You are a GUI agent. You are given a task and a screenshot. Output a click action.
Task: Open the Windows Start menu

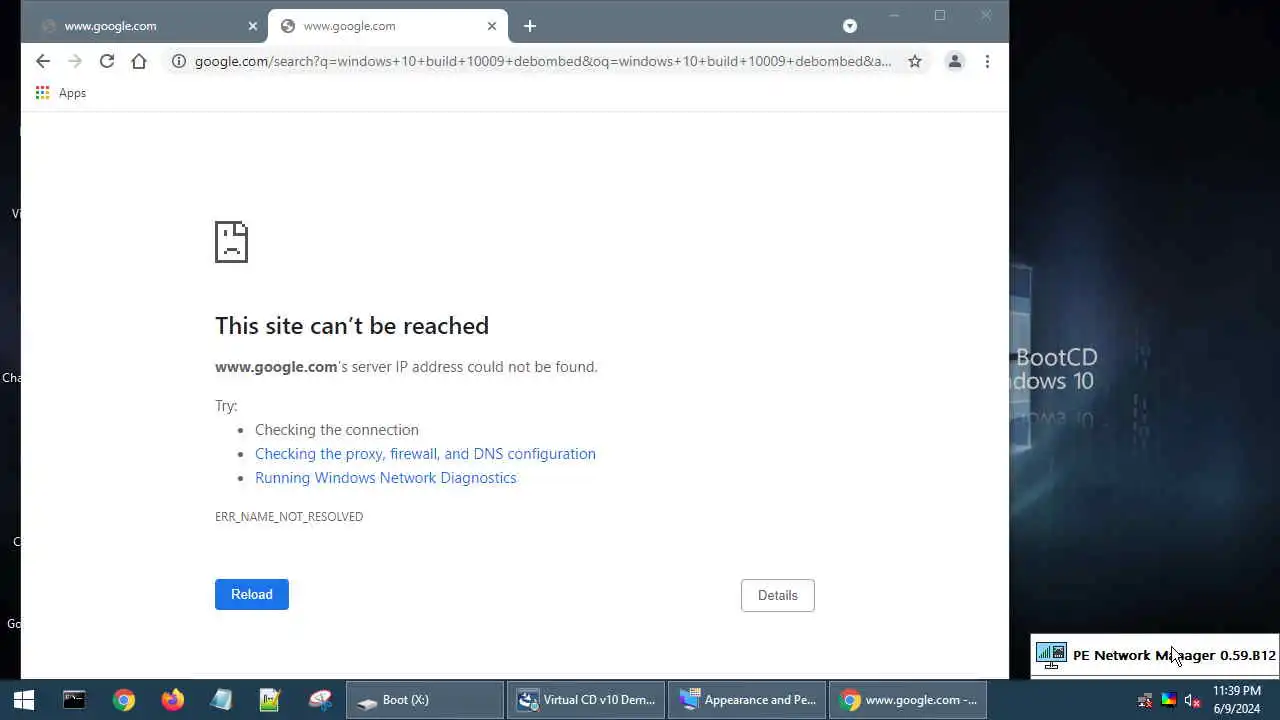click(x=24, y=700)
